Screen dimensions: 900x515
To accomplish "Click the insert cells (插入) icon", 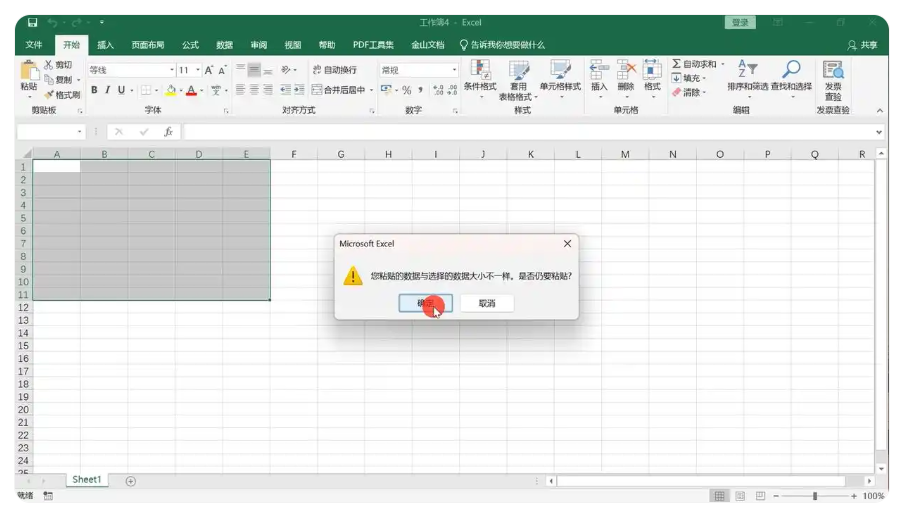I will (599, 70).
